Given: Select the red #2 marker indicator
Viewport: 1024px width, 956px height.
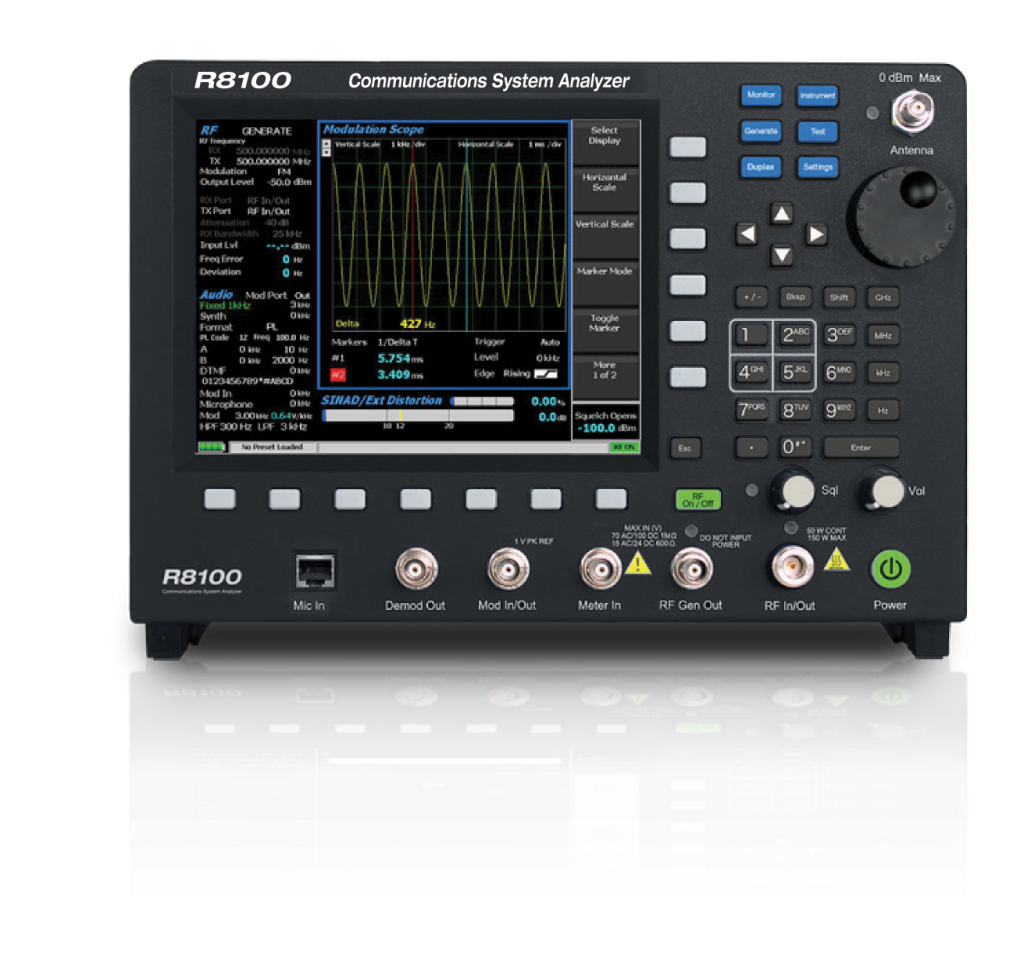Looking at the screenshot, I should click(338, 375).
